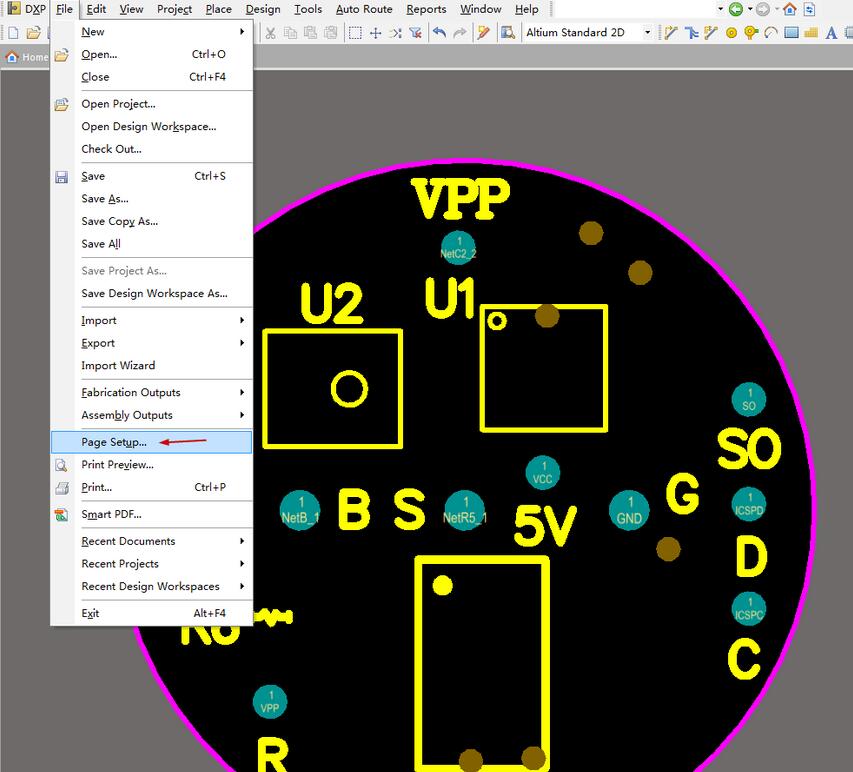Choose Save All from File menu
853x772 pixels.
151,244
